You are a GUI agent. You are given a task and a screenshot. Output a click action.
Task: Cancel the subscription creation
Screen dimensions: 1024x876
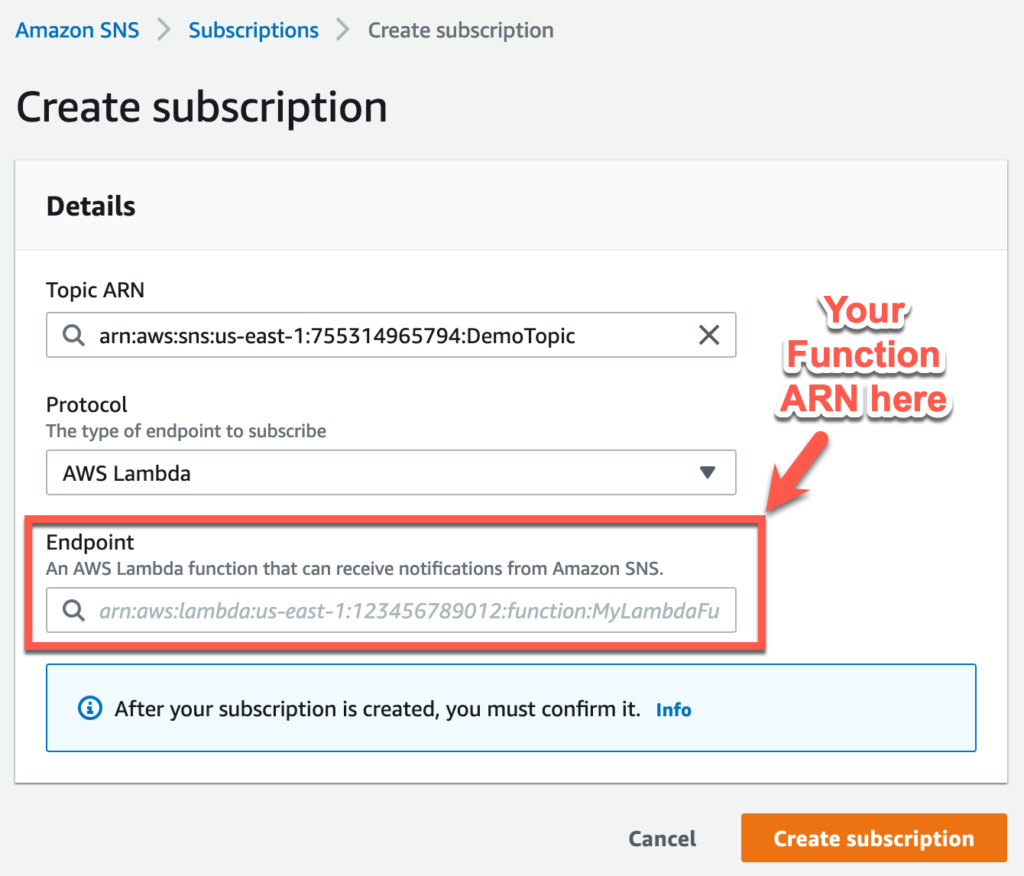pos(662,839)
